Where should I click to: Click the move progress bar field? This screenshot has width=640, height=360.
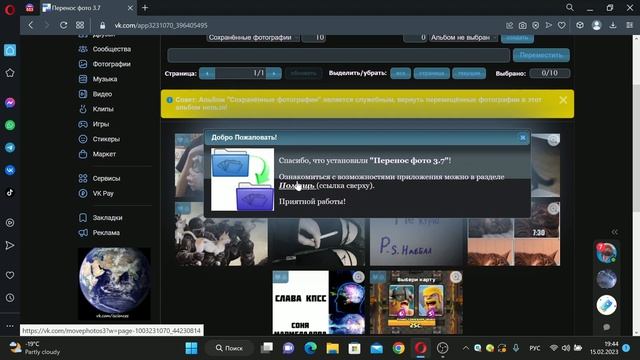pos(339,55)
